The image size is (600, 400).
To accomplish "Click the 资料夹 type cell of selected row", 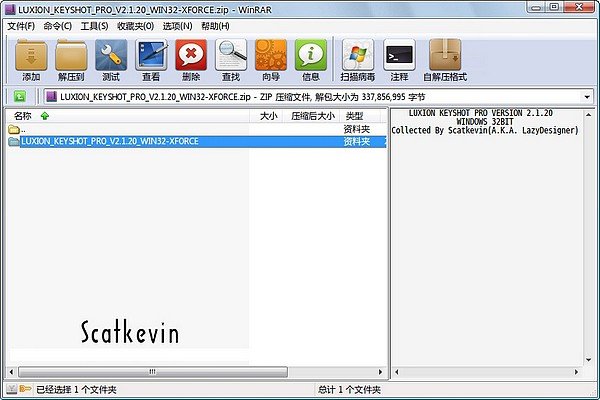I will (357, 142).
